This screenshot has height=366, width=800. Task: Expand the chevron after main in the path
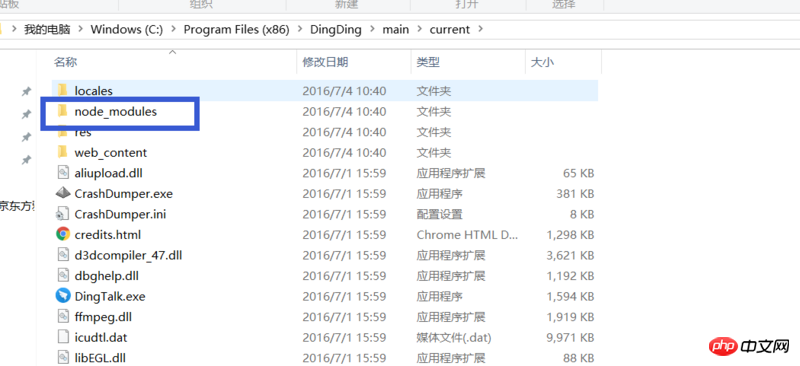[419, 30]
